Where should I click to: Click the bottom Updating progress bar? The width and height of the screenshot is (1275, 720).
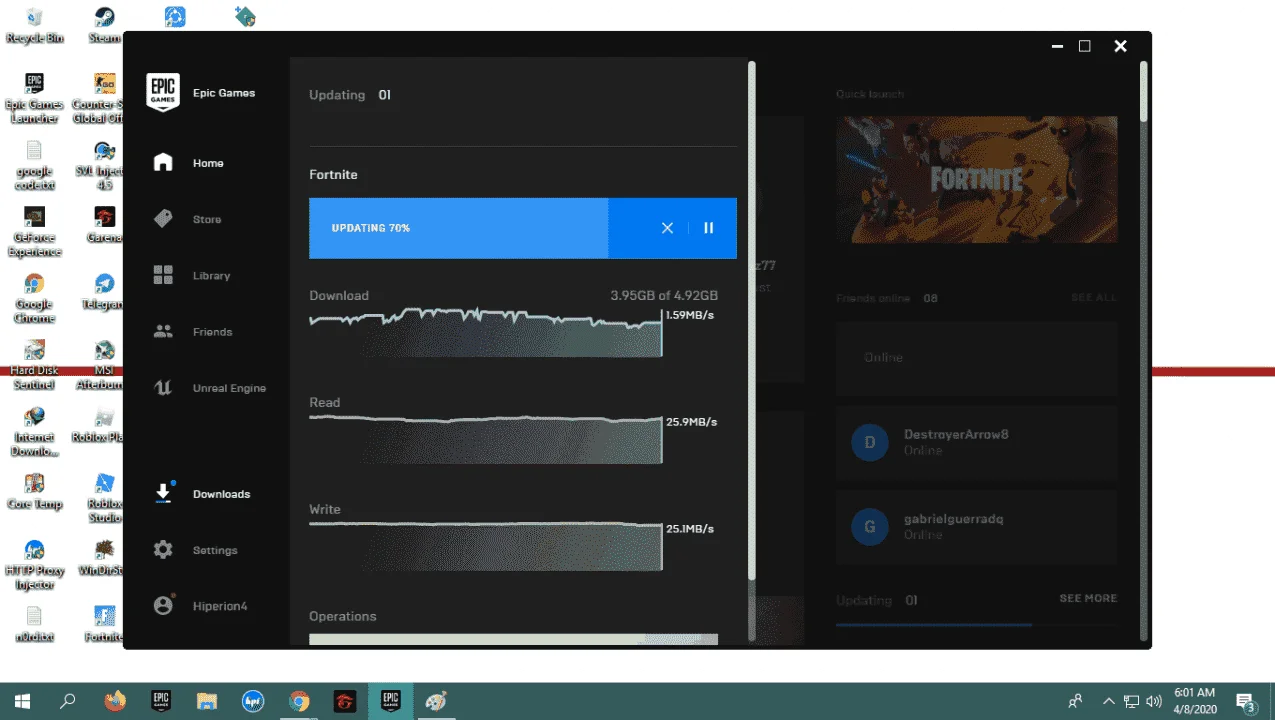click(977, 625)
